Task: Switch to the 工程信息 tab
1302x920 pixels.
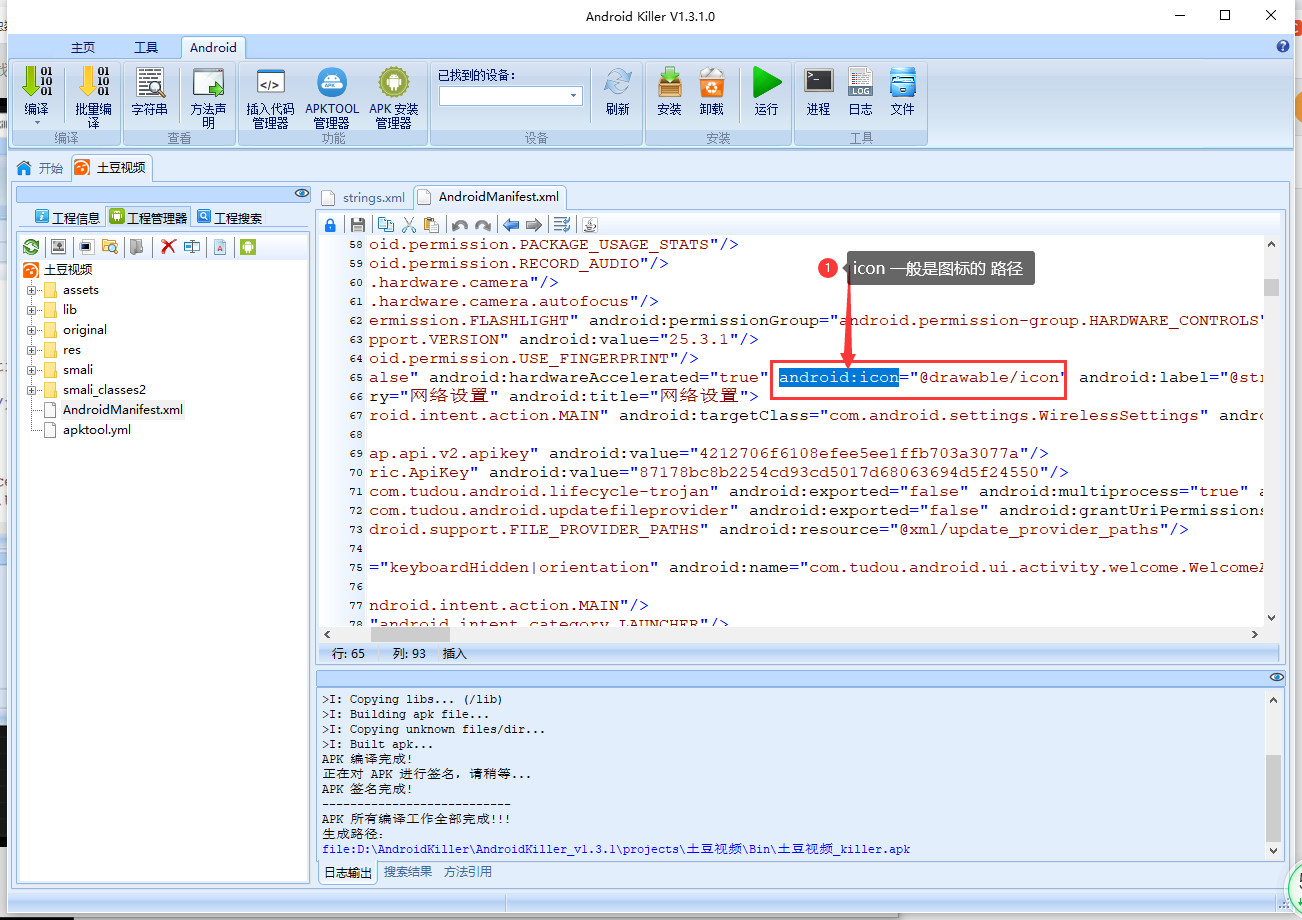Action: click(x=68, y=217)
